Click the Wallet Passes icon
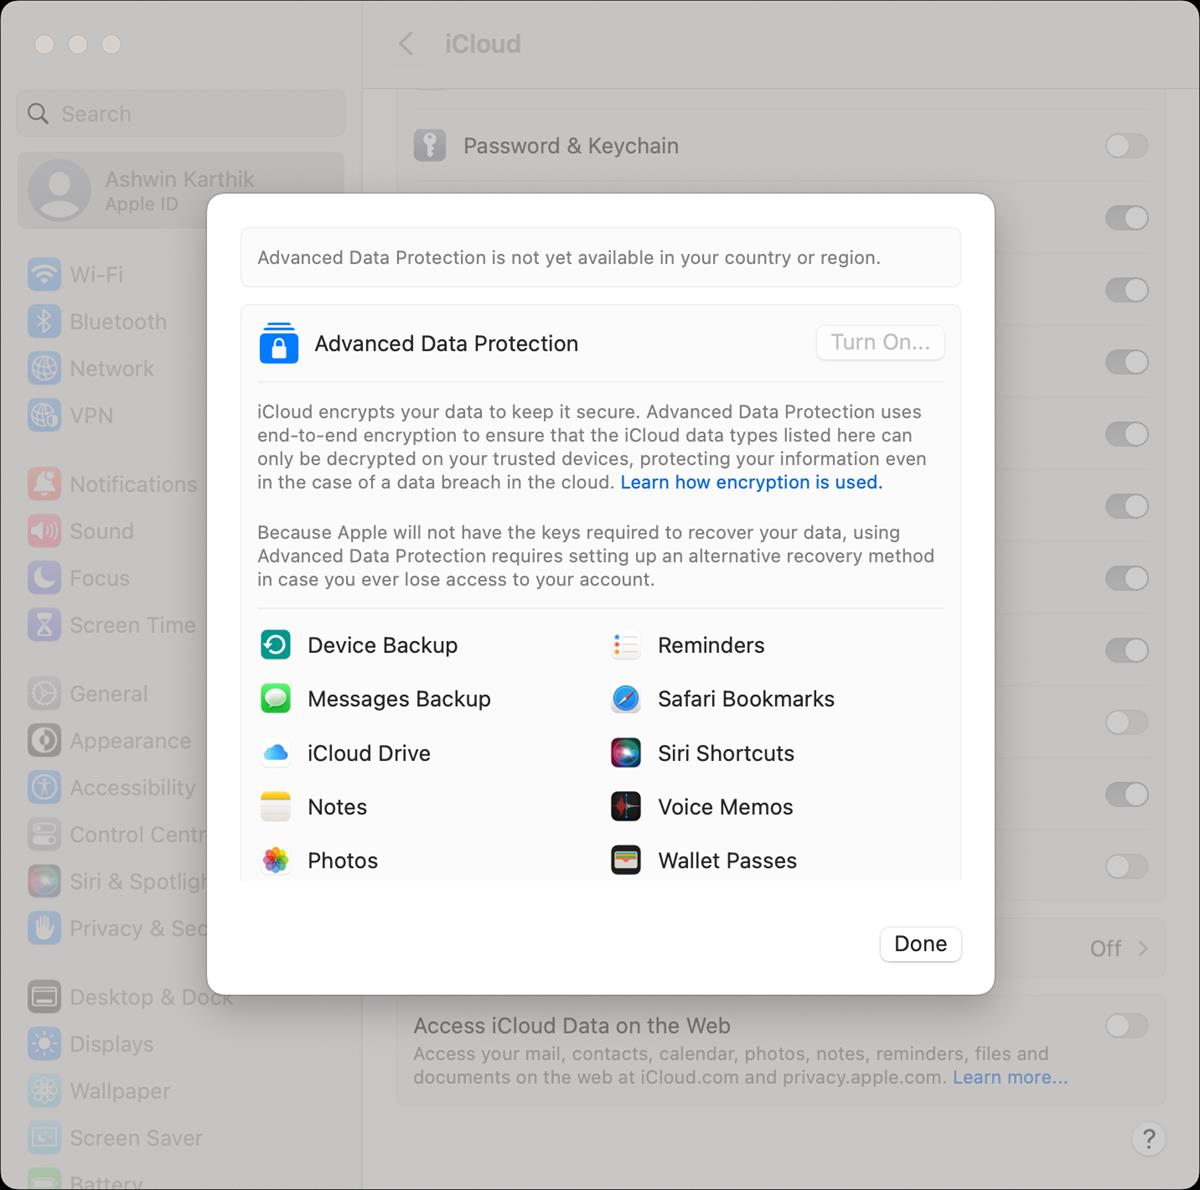 (x=626, y=861)
